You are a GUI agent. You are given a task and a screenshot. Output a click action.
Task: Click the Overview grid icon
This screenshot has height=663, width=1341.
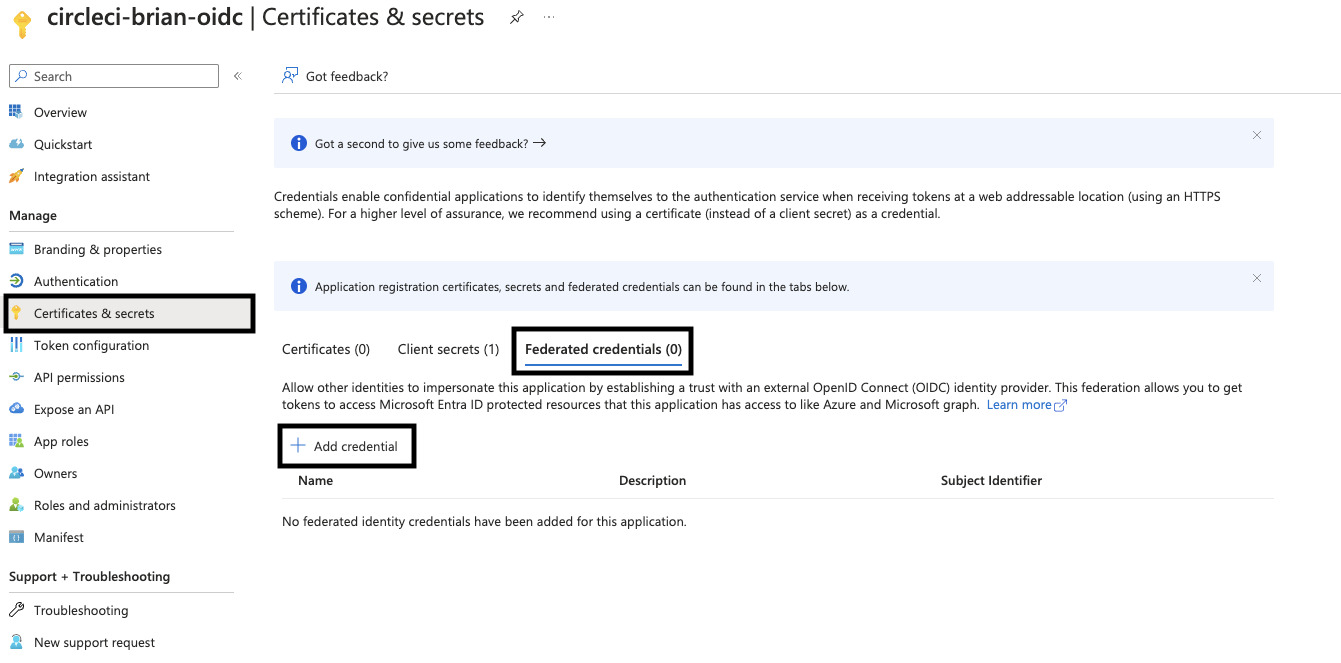tap(16, 112)
